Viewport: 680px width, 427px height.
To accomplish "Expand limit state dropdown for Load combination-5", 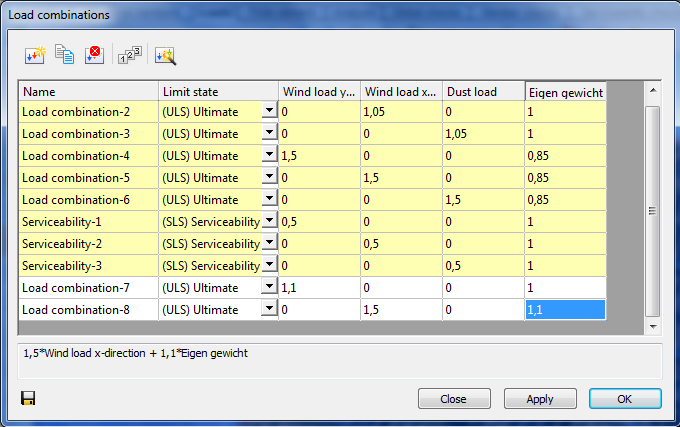I will tap(270, 176).
